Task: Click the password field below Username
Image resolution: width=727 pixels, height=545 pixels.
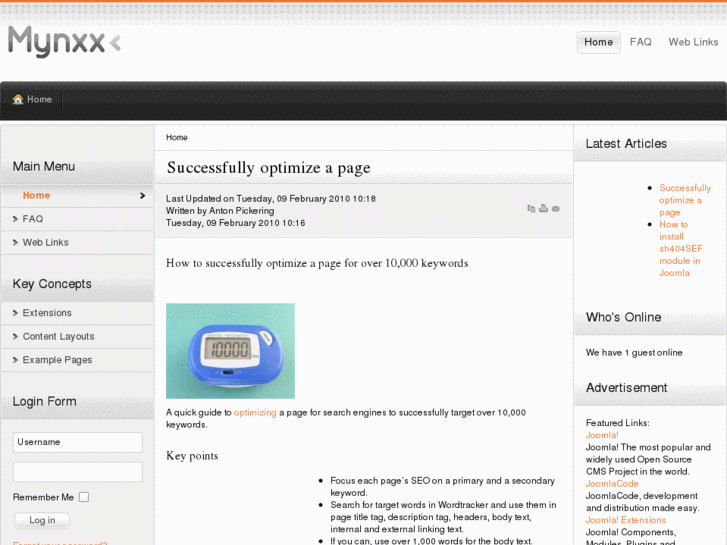Action: (x=77, y=472)
